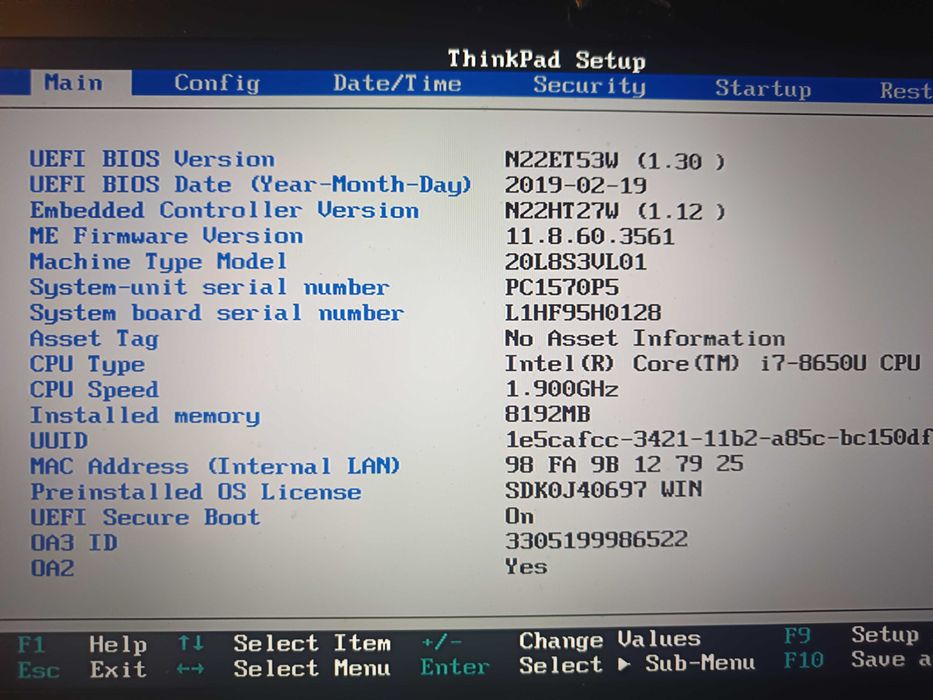
Task: Click the UUID value starting with 1e5cafcc
Action: pos(719,439)
